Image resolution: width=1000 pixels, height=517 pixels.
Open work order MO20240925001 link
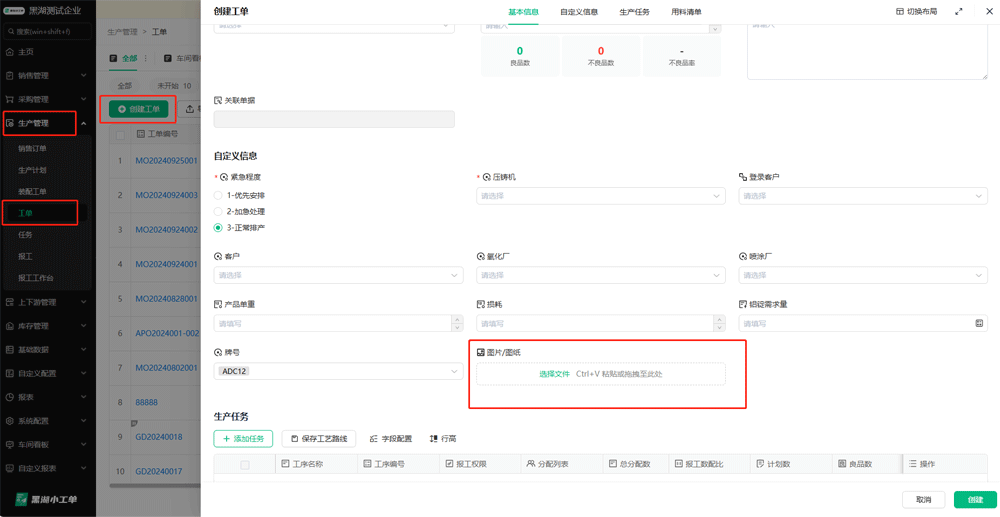166,161
